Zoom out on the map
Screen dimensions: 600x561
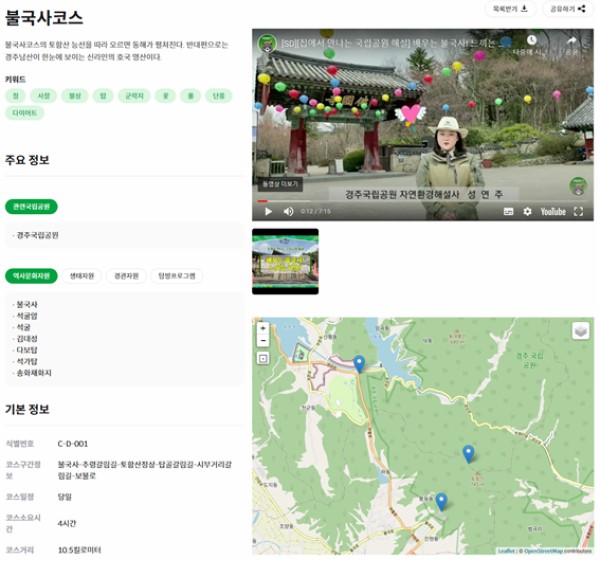click(x=263, y=340)
